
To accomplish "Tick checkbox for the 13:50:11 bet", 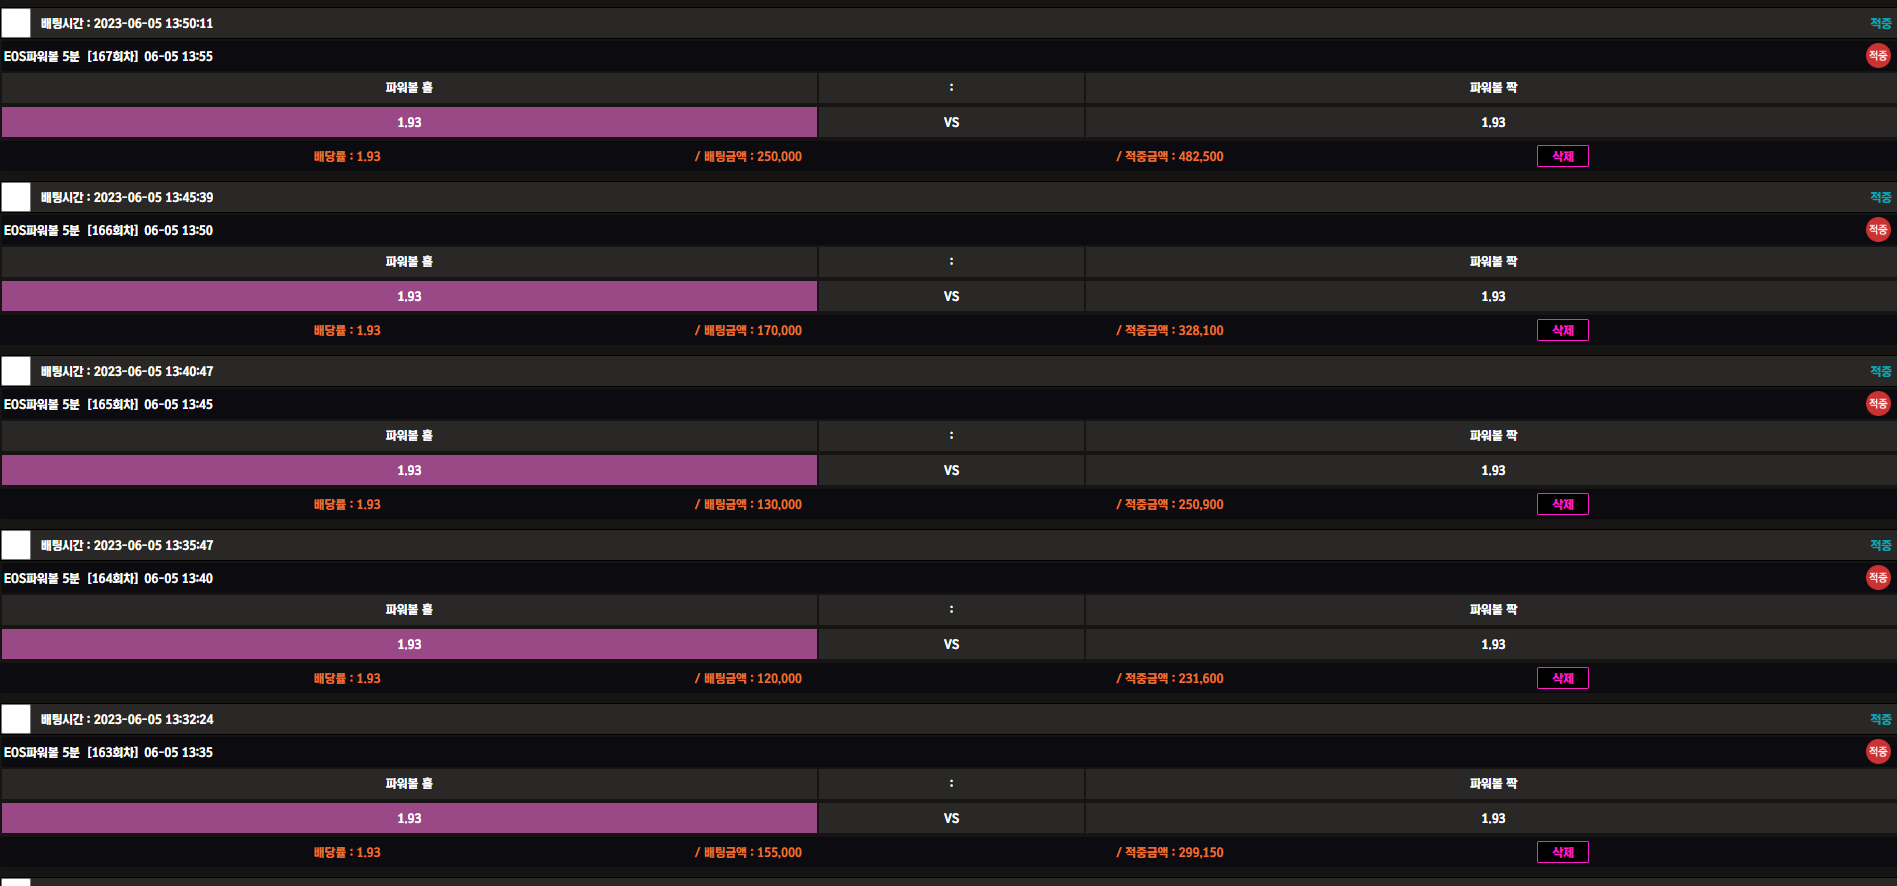I will pyautogui.click(x=16, y=23).
